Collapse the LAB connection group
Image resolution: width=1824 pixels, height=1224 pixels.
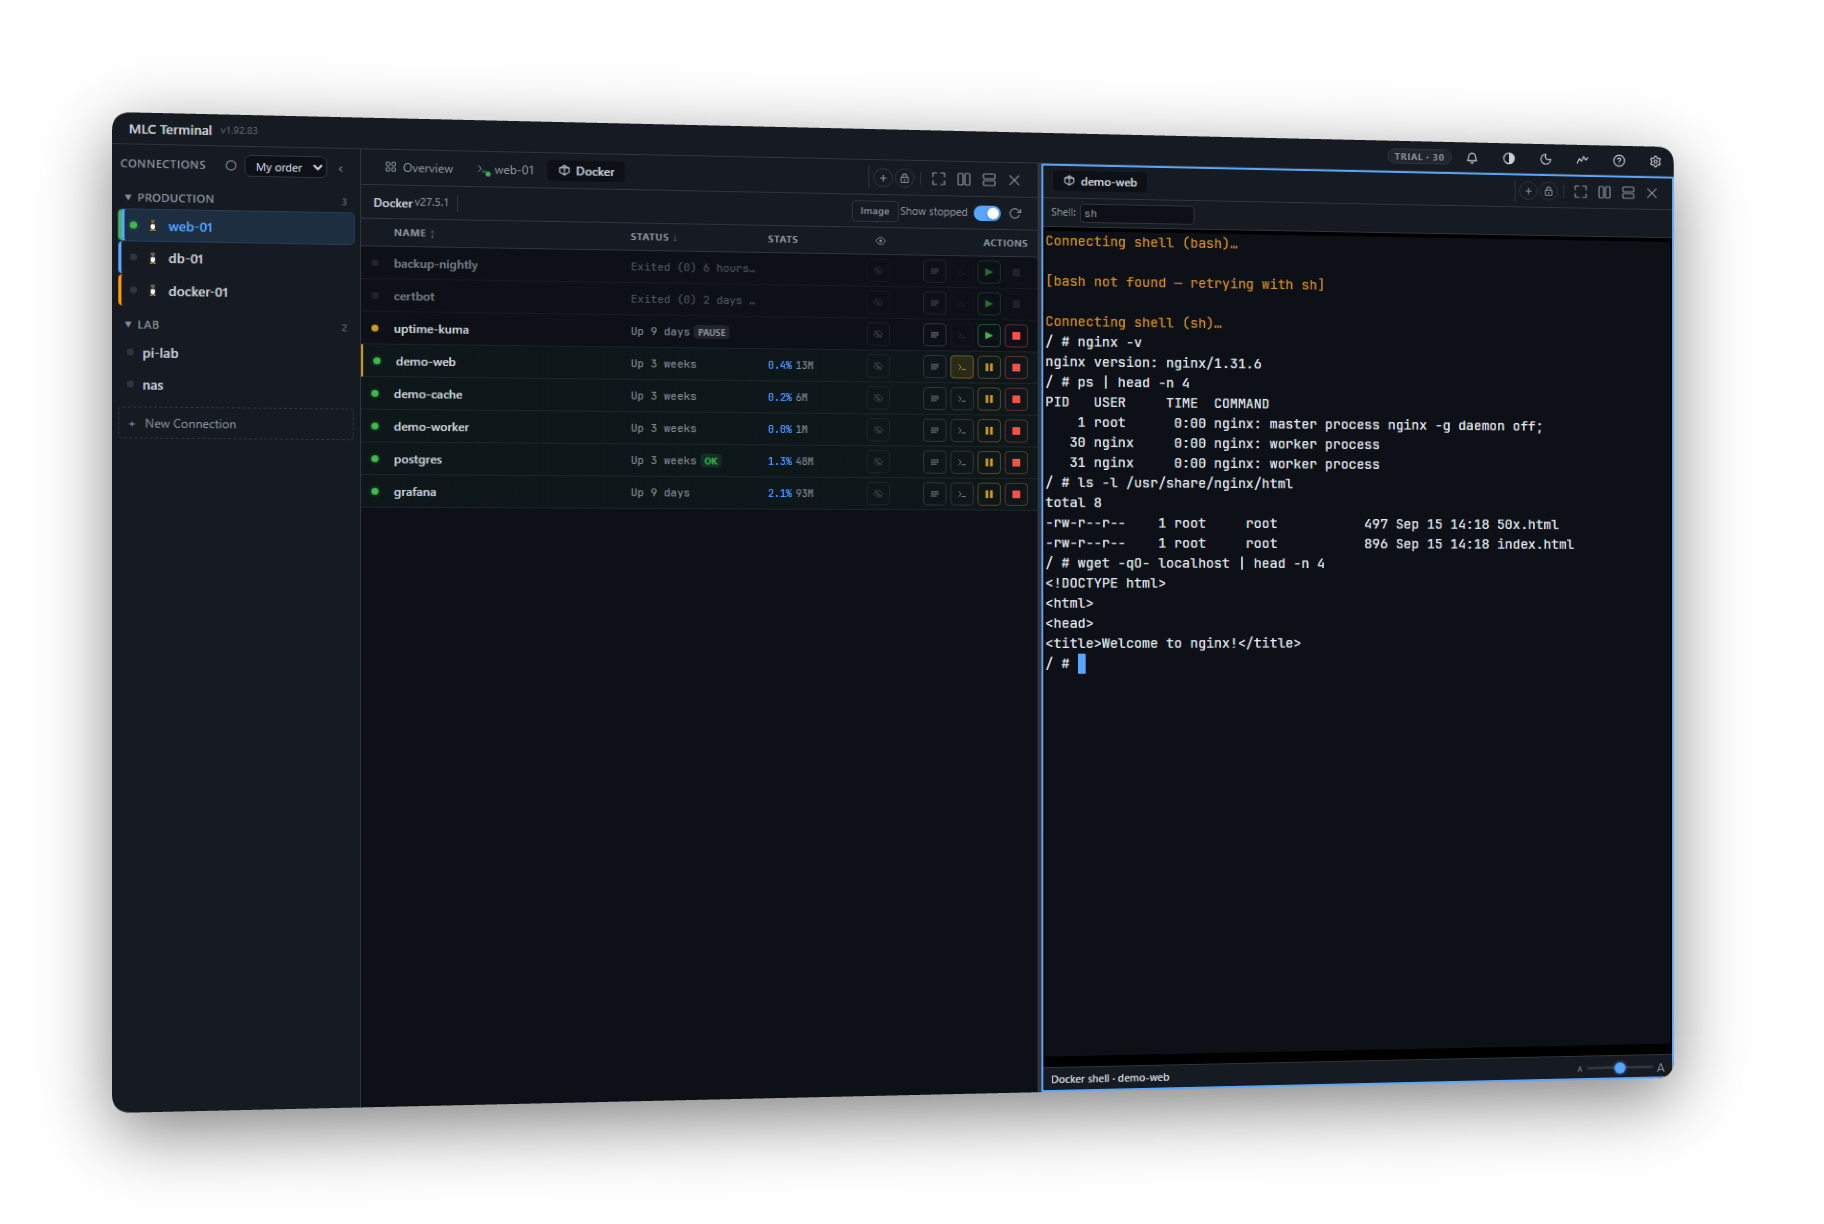coord(128,324)
